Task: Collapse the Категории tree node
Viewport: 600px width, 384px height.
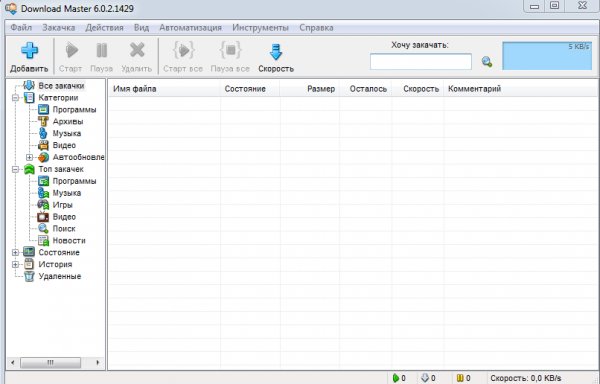Action: tap(15, 98)
